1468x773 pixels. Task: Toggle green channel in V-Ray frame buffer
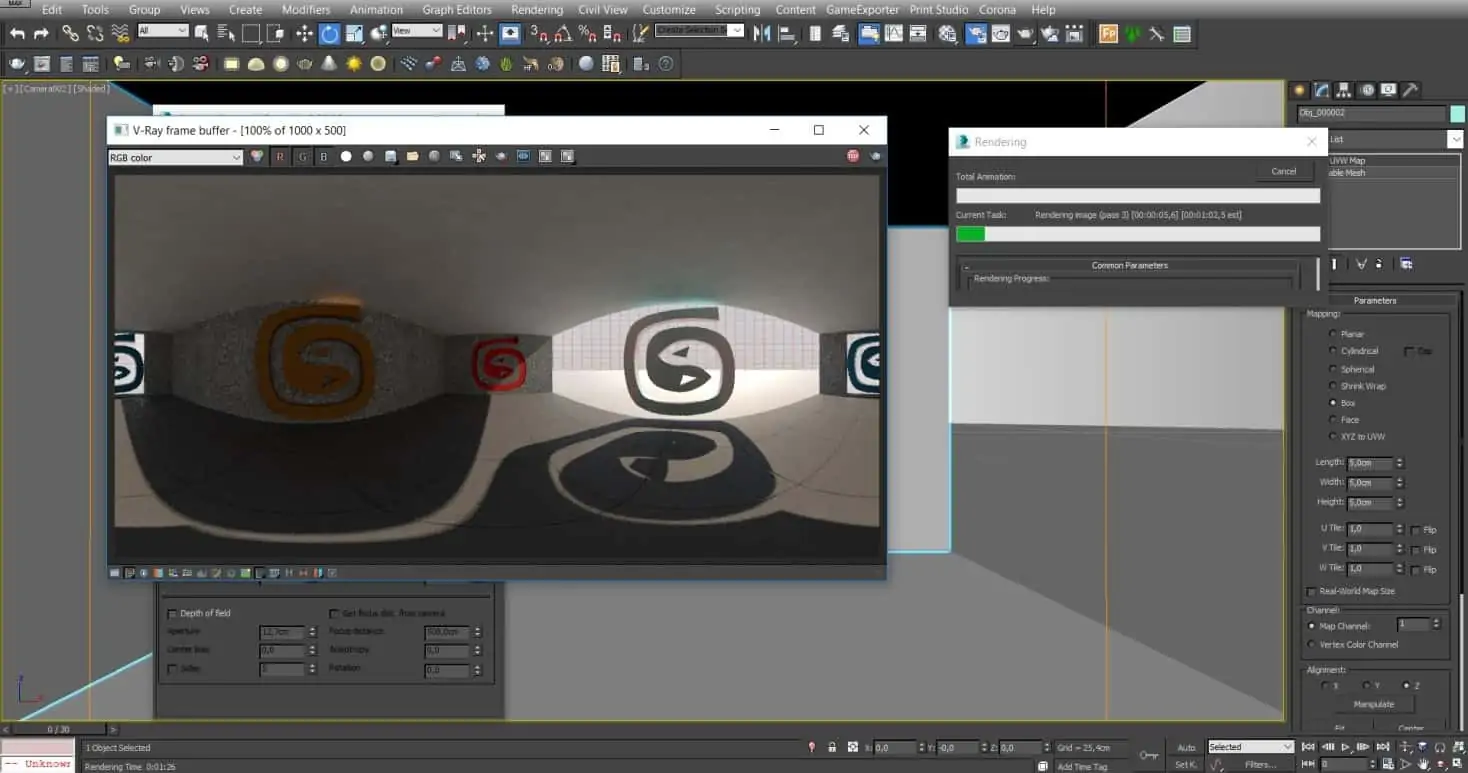coord(302,157)
